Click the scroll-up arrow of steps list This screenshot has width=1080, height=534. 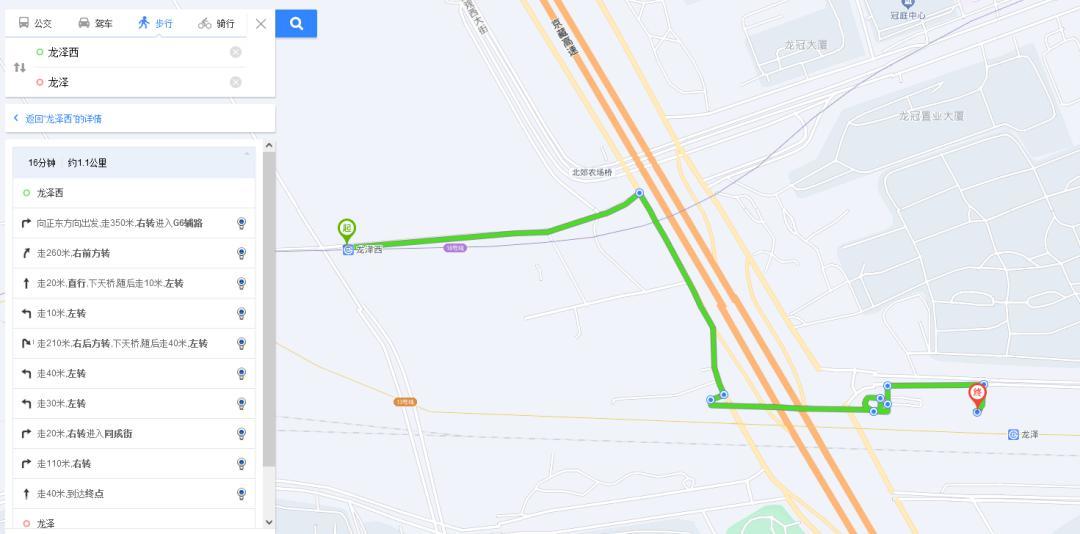(269, 145)
